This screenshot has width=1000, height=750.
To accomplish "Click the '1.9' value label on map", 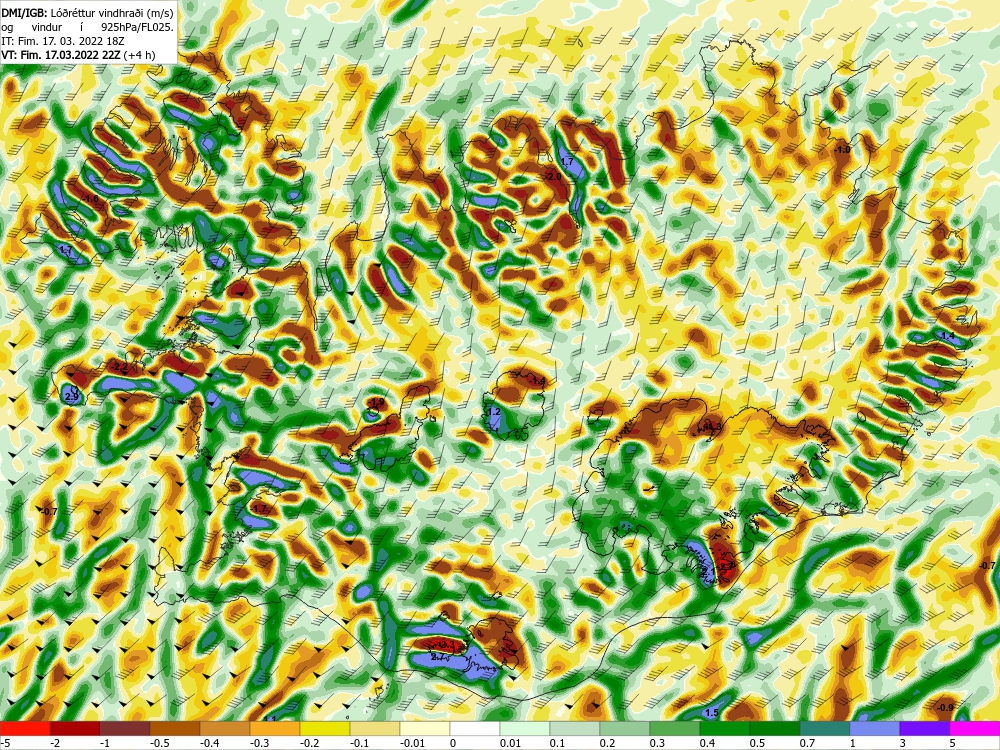I will point(378,402).
